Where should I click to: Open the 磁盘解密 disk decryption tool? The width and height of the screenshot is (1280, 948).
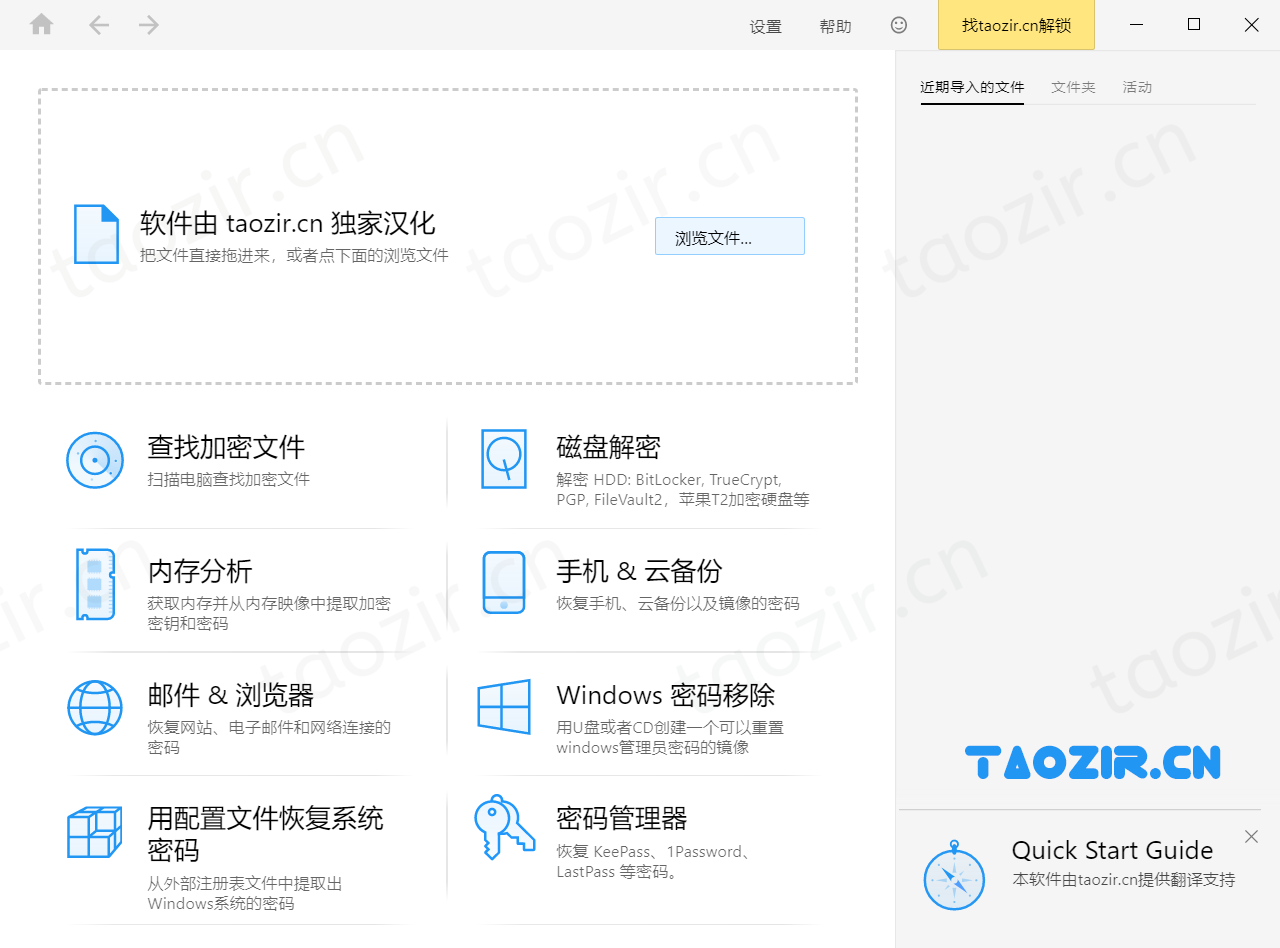tap(607, 448)
